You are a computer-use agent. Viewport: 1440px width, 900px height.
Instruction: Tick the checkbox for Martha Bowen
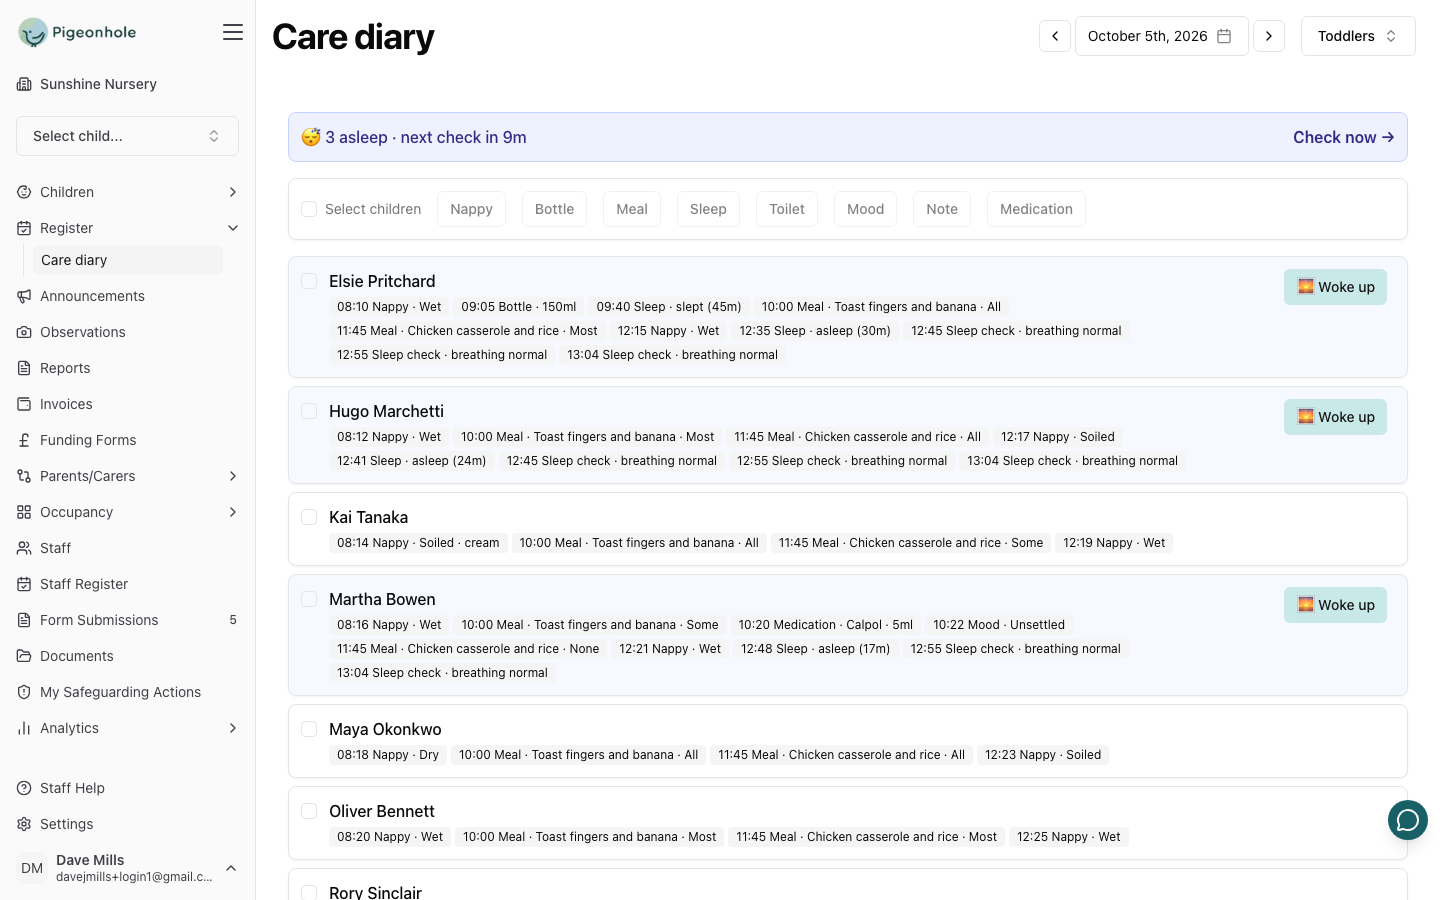click(309, 599)
